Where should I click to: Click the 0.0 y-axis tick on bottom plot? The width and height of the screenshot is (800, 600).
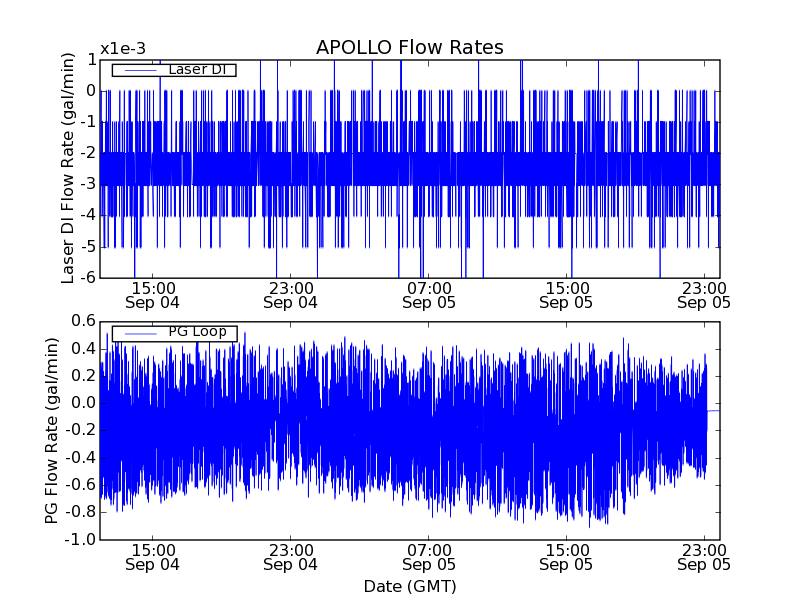(x=83, y=403)
